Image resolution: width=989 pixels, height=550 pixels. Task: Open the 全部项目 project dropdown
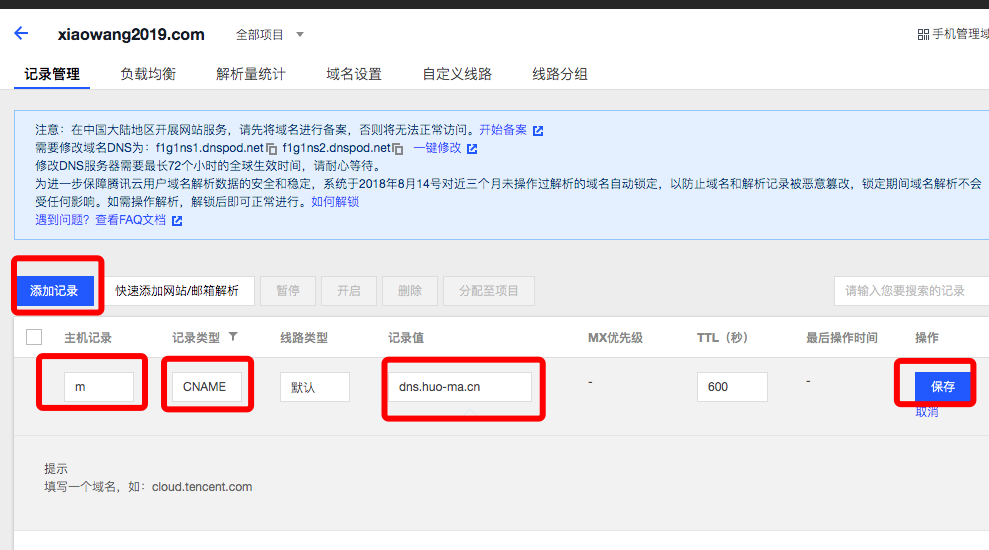(x=269, y=35)
